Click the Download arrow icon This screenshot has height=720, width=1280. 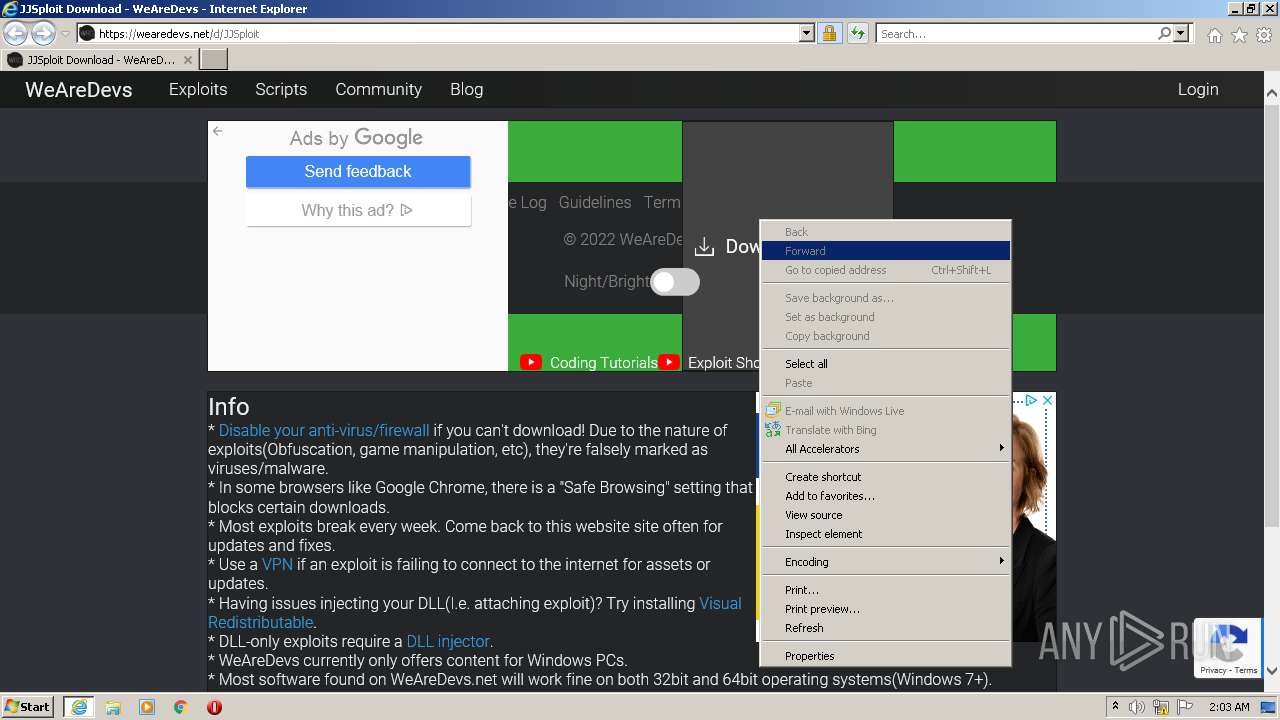tap(704, 247)
